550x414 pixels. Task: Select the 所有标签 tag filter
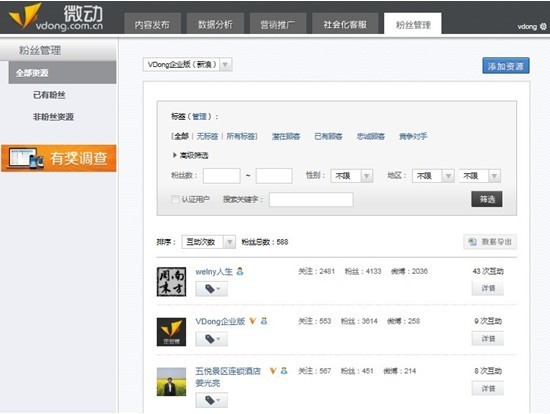point(241,136)
